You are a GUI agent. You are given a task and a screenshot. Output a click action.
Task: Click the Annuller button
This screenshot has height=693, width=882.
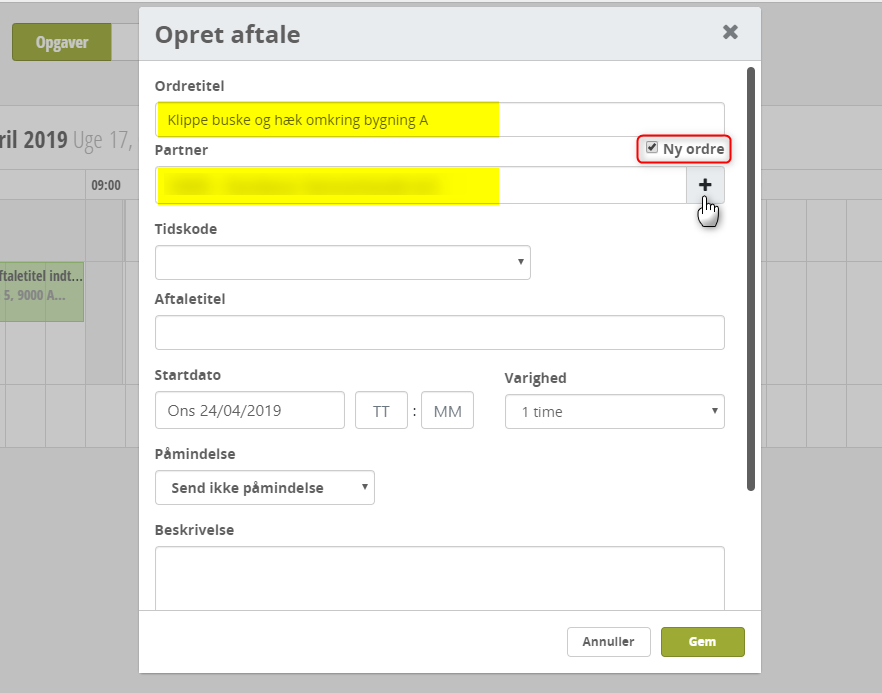coord(608,641)
